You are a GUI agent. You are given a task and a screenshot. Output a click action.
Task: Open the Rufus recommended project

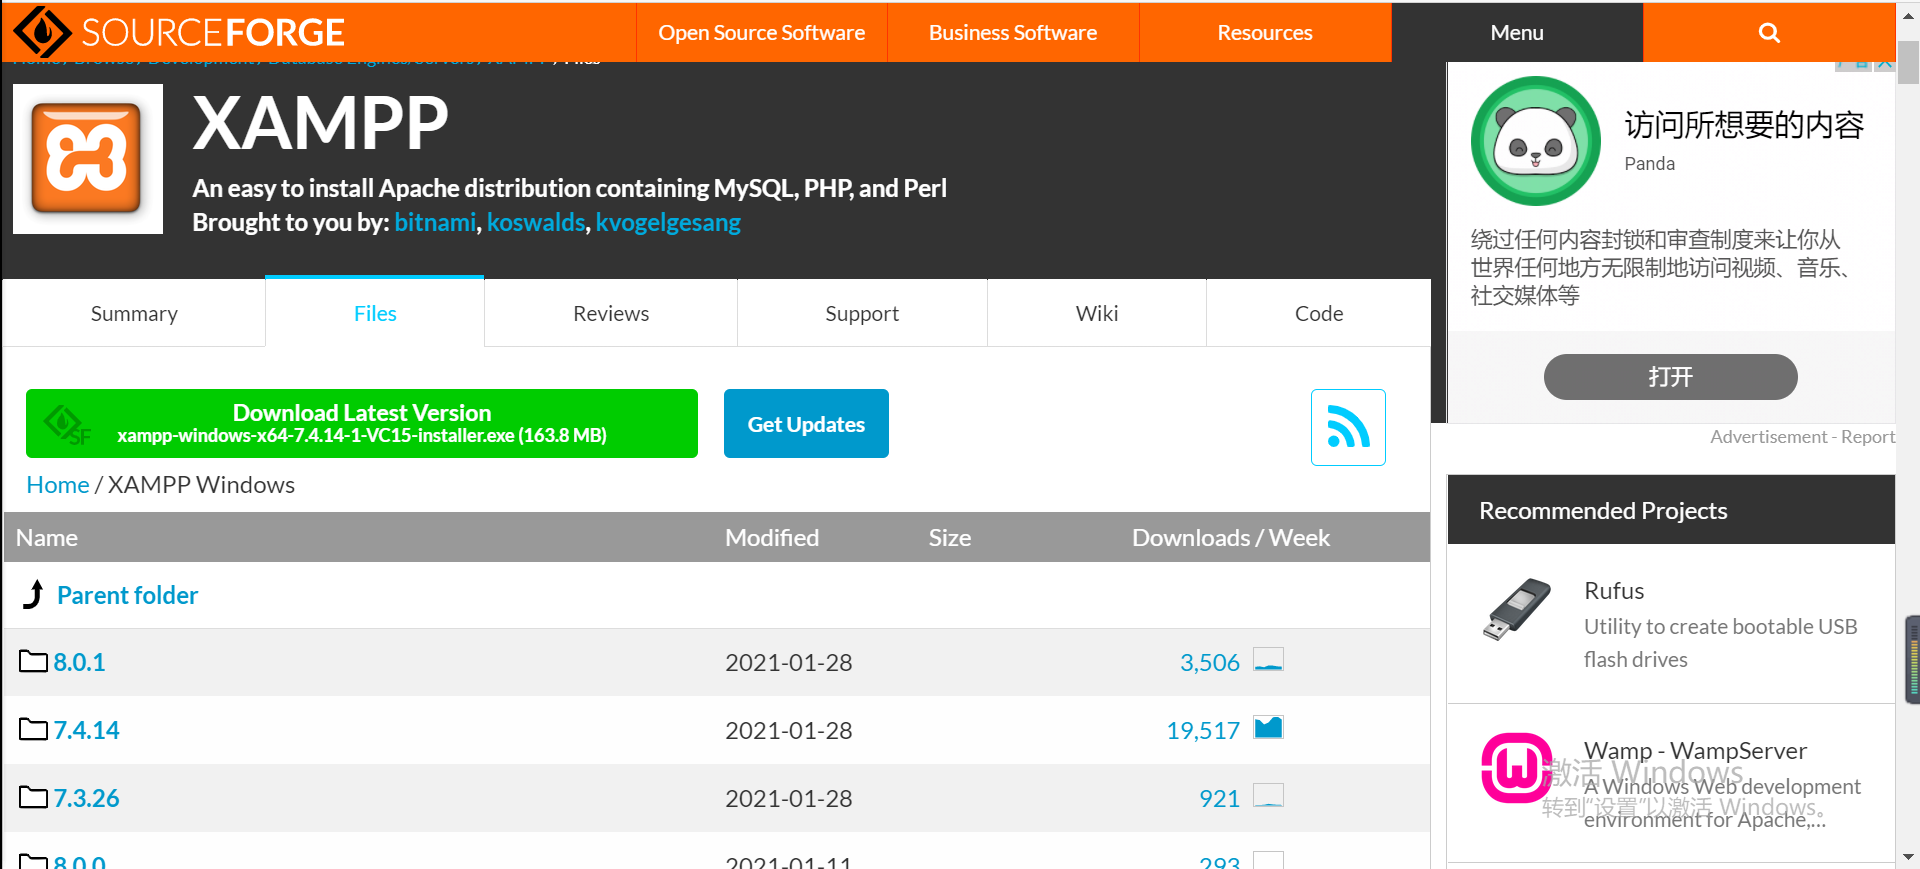(x=1614, y=590)
